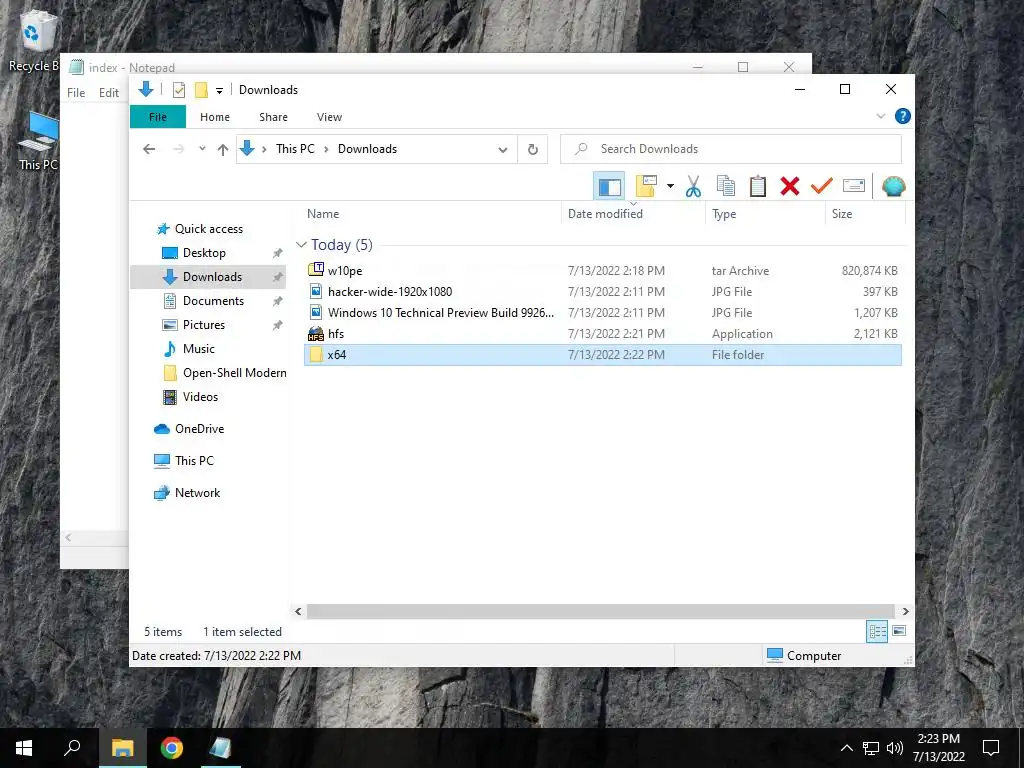Open Videos in the navigation pane

coord(200,397)
